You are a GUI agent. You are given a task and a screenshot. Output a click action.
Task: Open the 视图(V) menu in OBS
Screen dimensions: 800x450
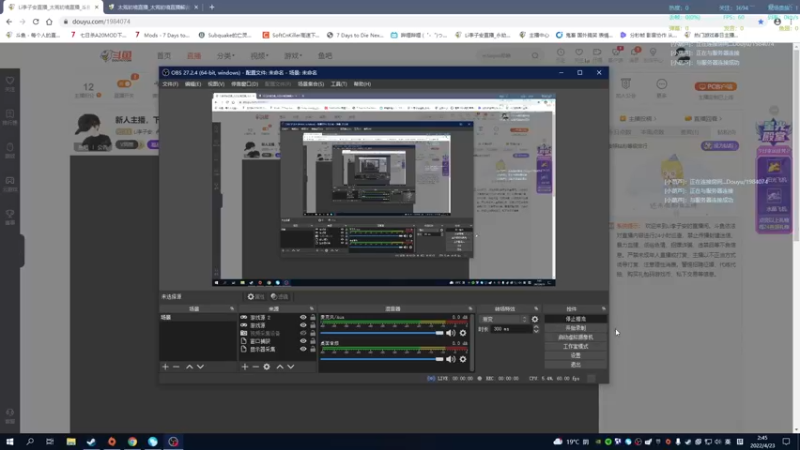(216, 84)
